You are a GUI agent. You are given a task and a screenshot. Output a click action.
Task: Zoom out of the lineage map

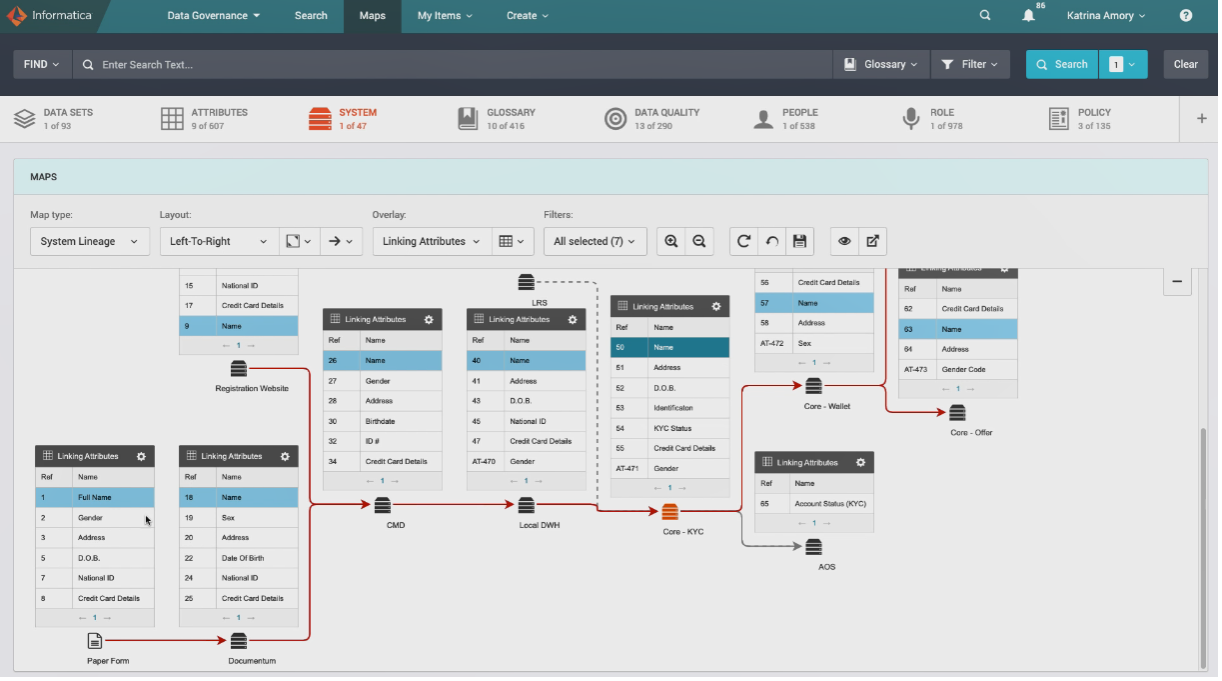pos(699,241)
